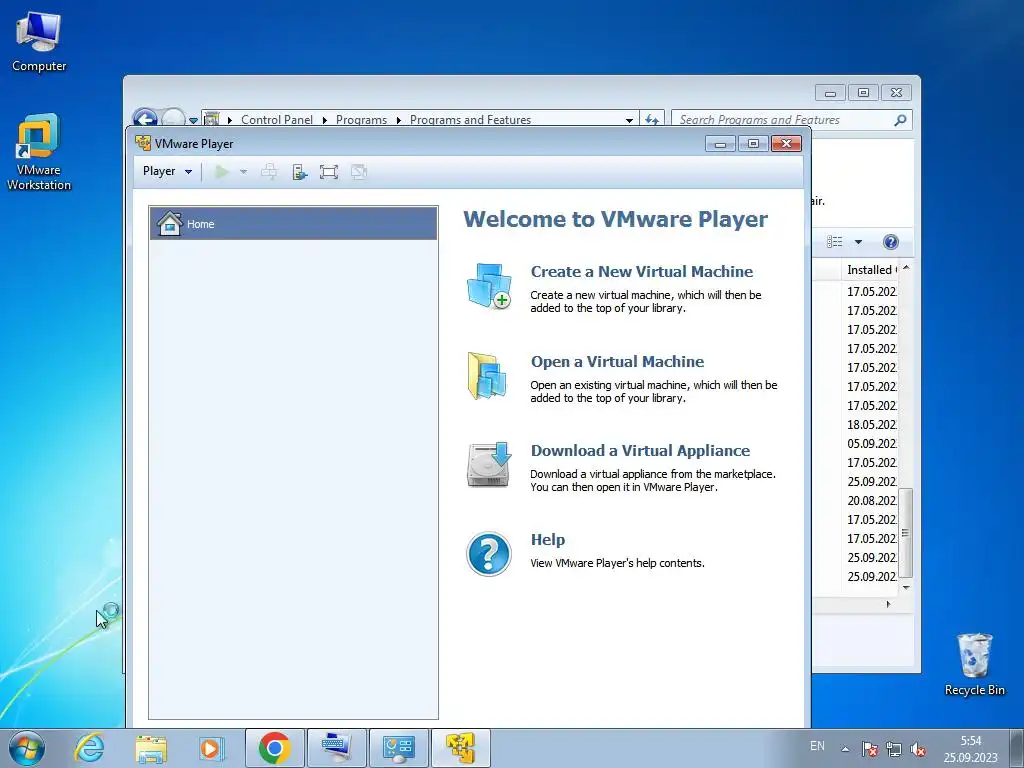Click the Installed On column header

(x=871, y=270)
